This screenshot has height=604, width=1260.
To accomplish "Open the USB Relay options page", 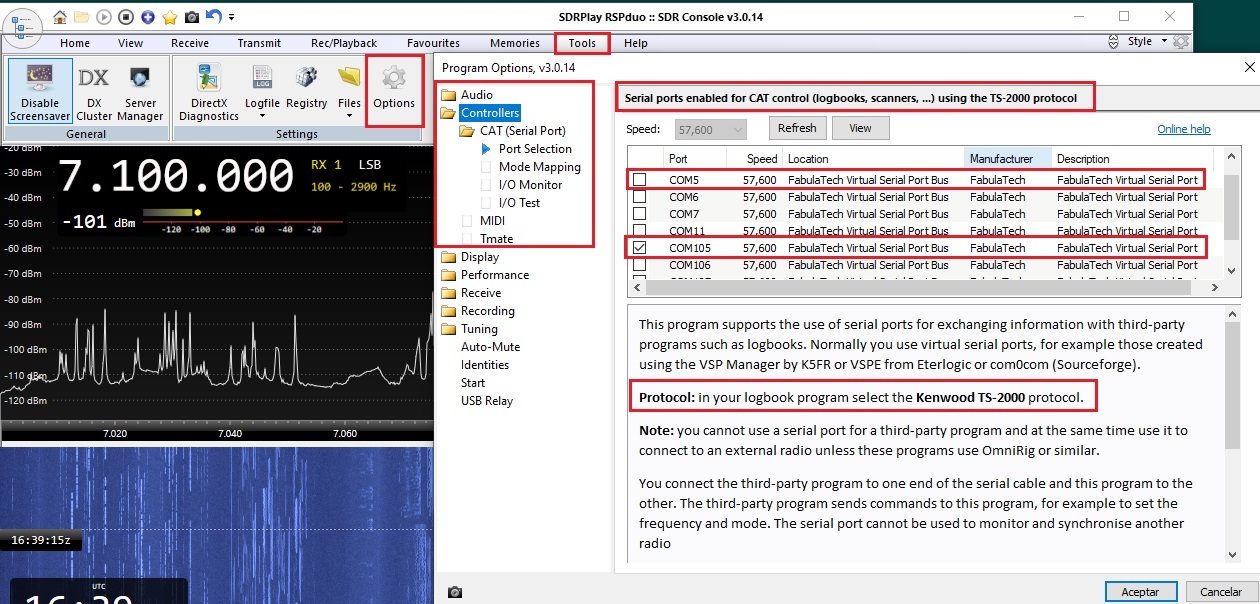I will (x=487, y=401).
